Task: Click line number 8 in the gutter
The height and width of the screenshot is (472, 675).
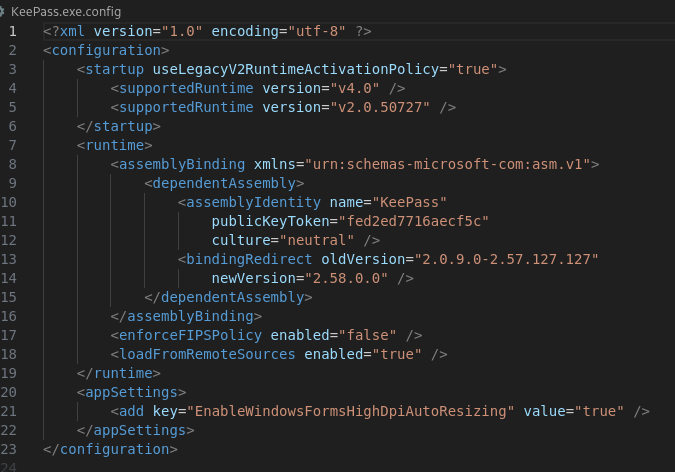Action: coord(12,163)
